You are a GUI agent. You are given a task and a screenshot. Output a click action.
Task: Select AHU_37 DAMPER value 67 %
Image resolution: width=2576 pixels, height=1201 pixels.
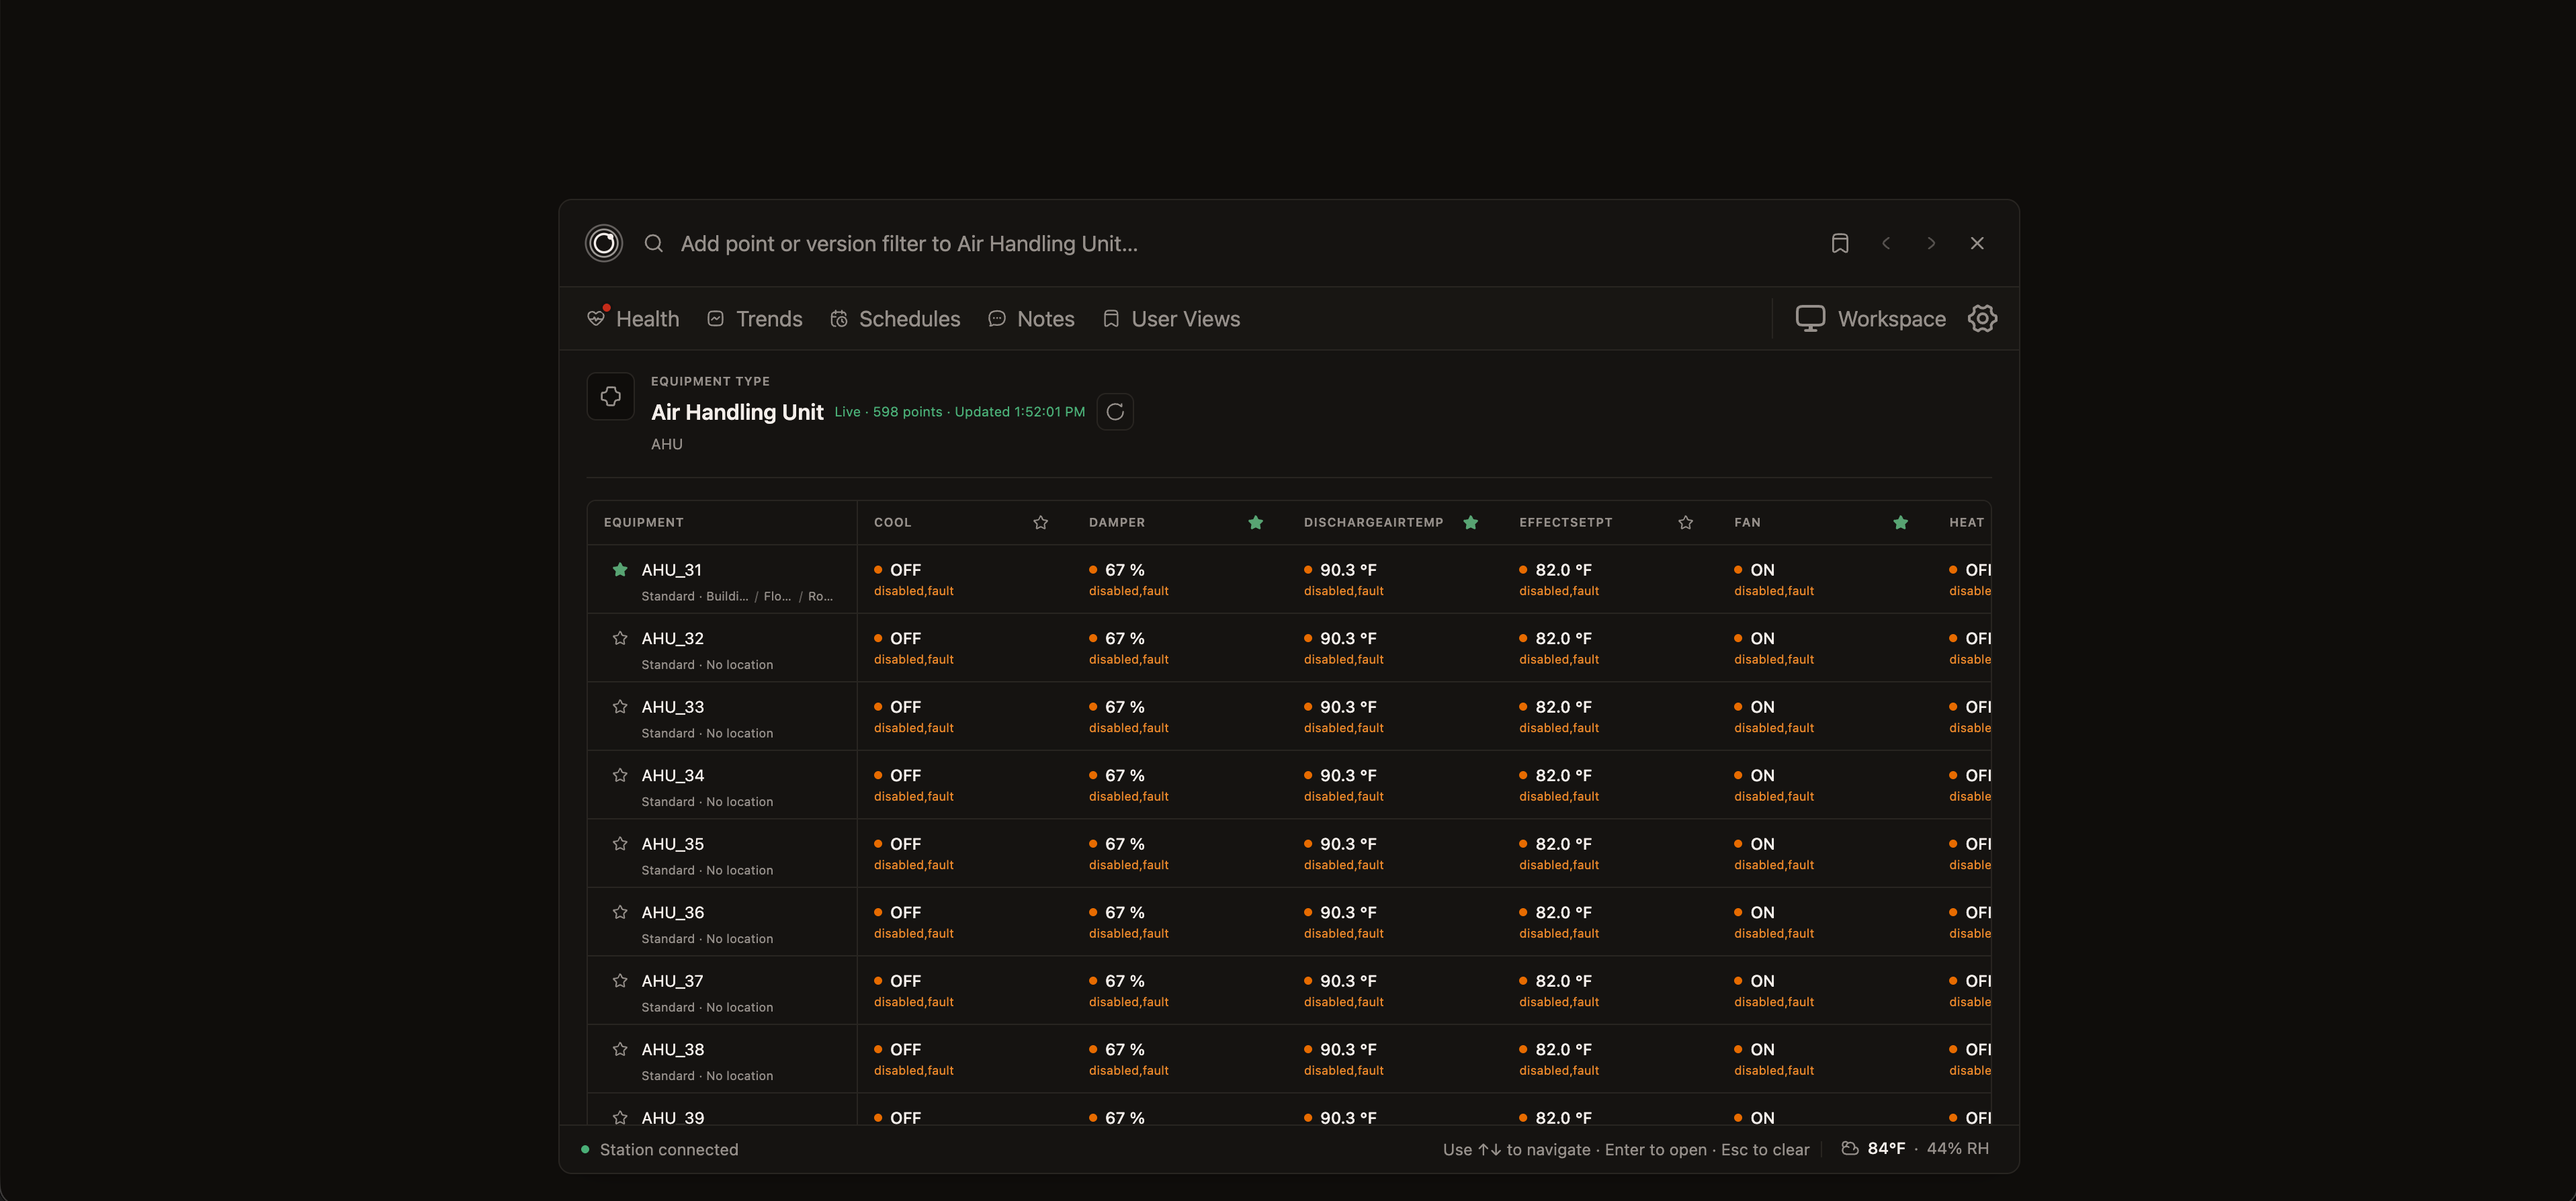(1124, 981)
